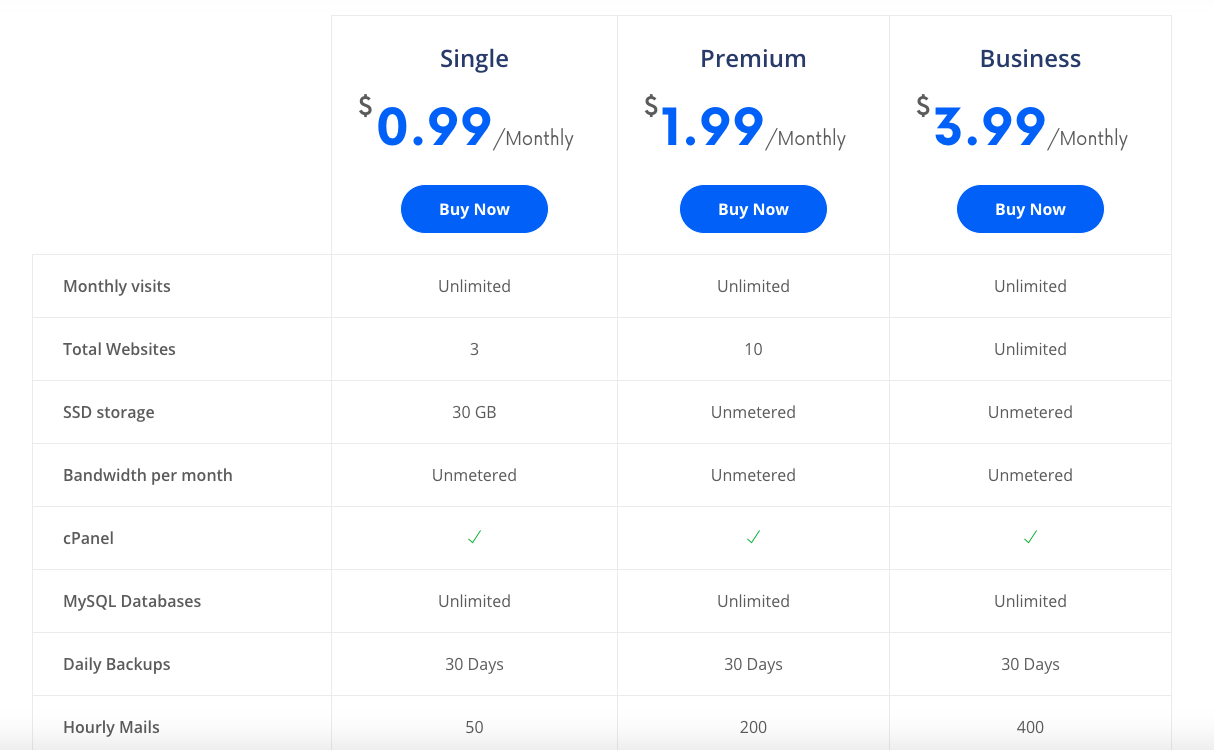Viewport: 1214px width, 750px height.
Task: Select the 30 GB storage cell for Single
Action: (x=474, y=411)
